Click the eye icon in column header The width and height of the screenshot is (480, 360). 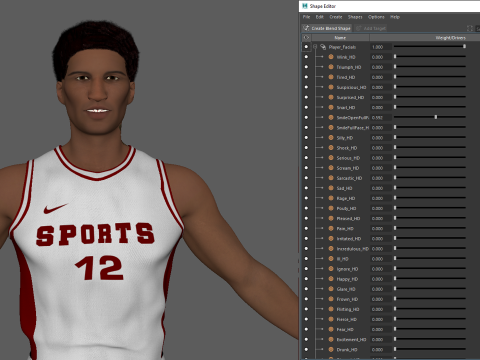point(306,38)
